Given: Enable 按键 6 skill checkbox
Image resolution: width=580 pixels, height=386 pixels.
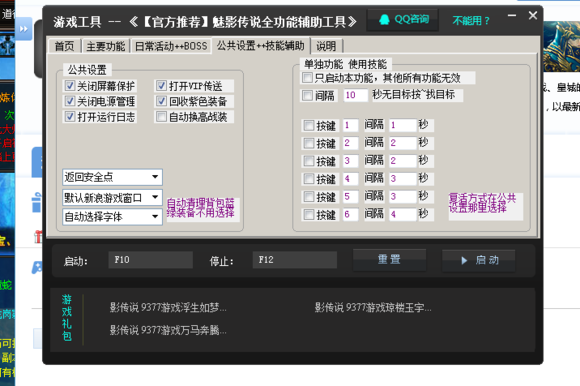Looking at the screenshot, I should tap(308, 214).
